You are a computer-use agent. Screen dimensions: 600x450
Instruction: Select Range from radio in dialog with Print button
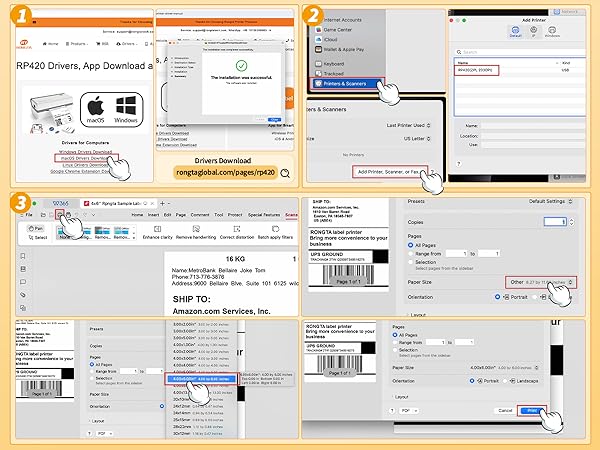click(x=395, y=342)
